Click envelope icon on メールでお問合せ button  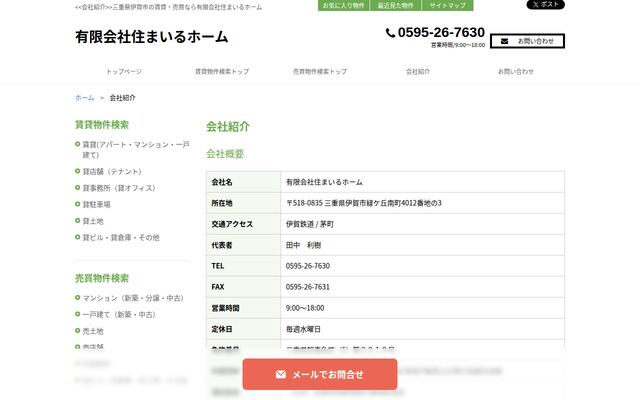click(281, 374)
